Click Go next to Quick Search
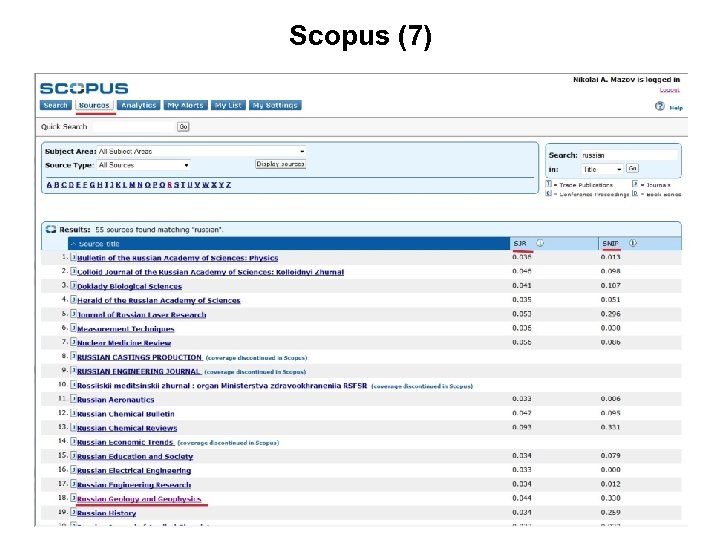The image size is (720, 540). [x=183, y=127]
